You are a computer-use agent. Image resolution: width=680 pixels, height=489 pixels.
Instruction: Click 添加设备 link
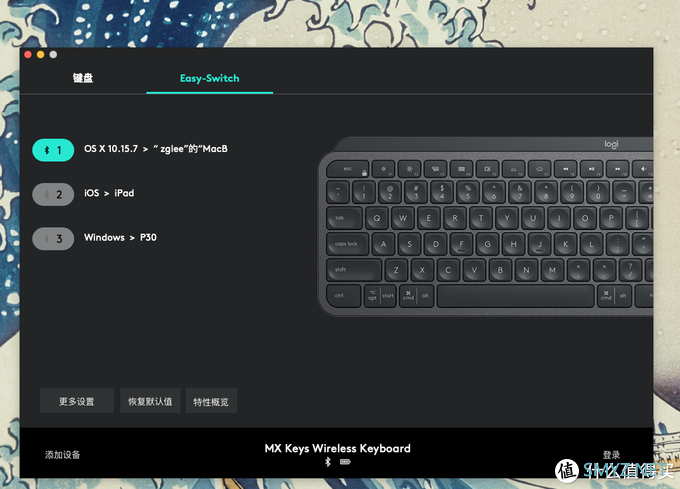(x=62, y=454)
